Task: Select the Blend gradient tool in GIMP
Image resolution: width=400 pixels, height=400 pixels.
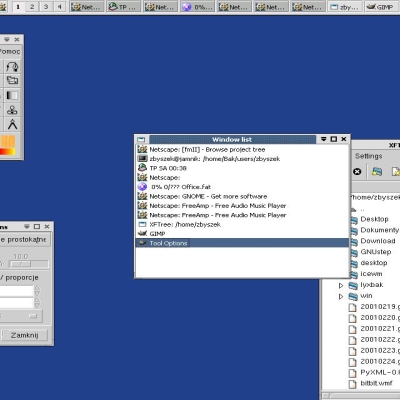Action: 12,95
